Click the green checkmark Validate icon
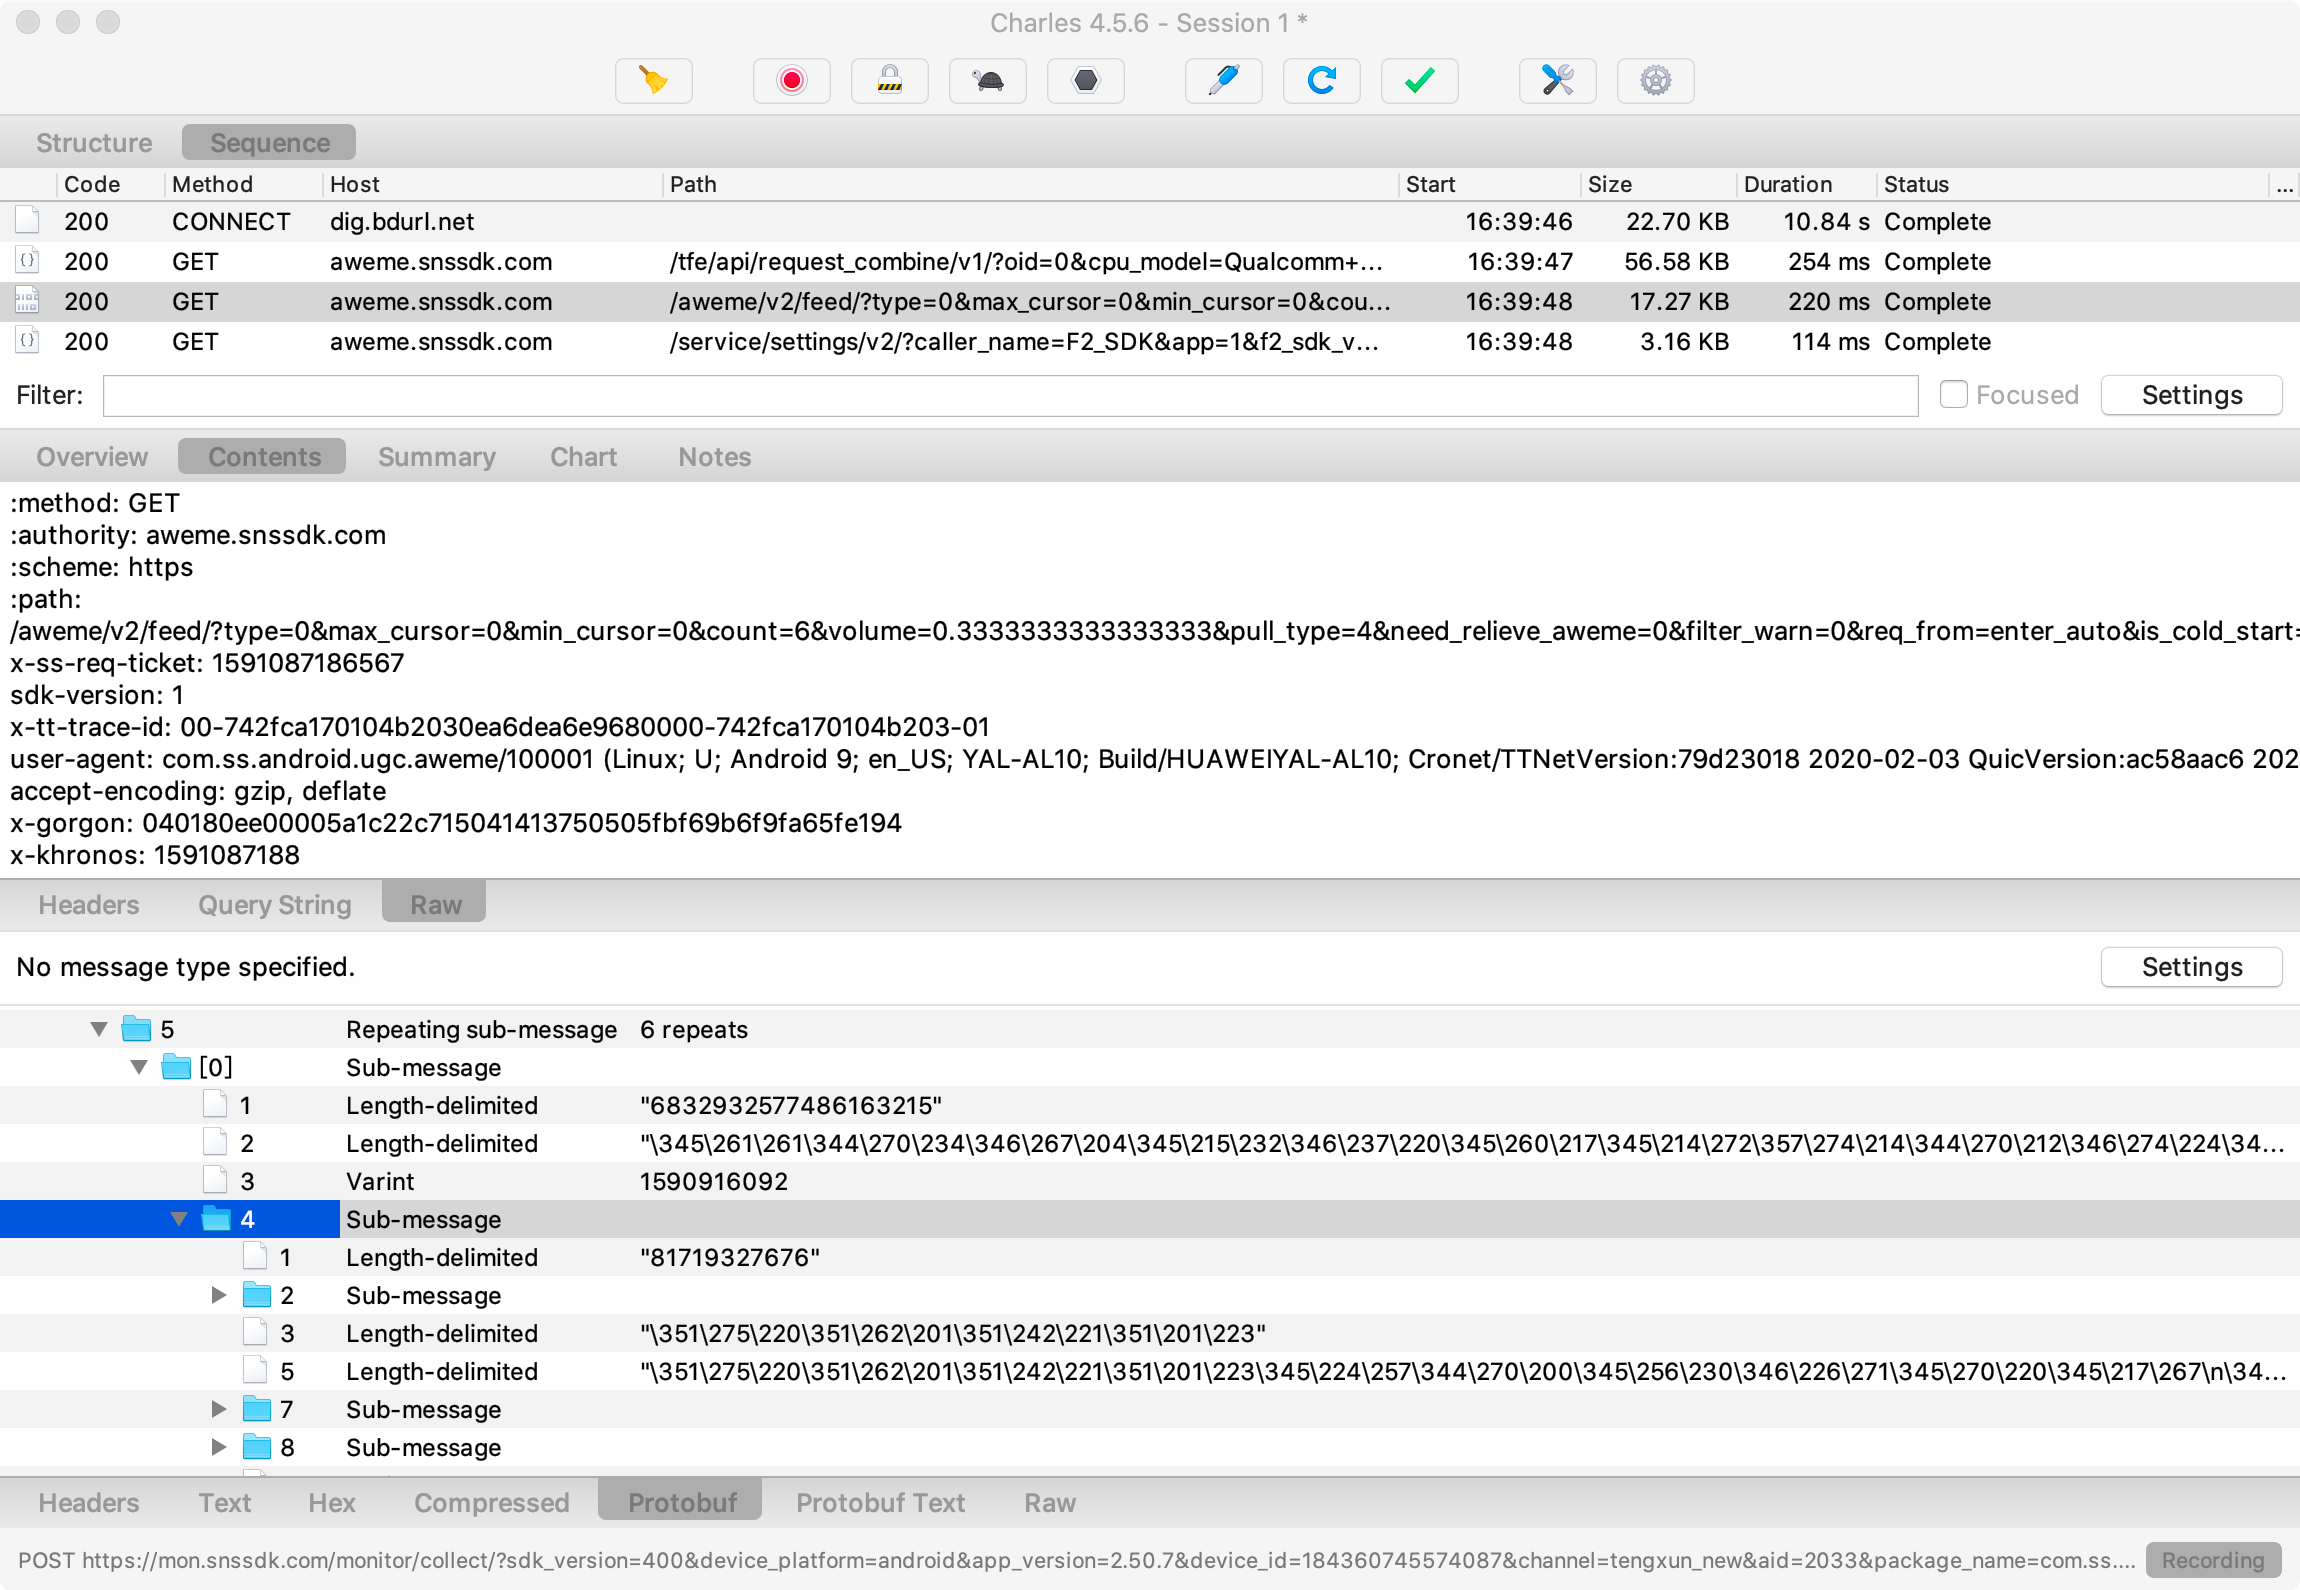The width and height of the screenshot is (2300, 1590). (1419, 80)
